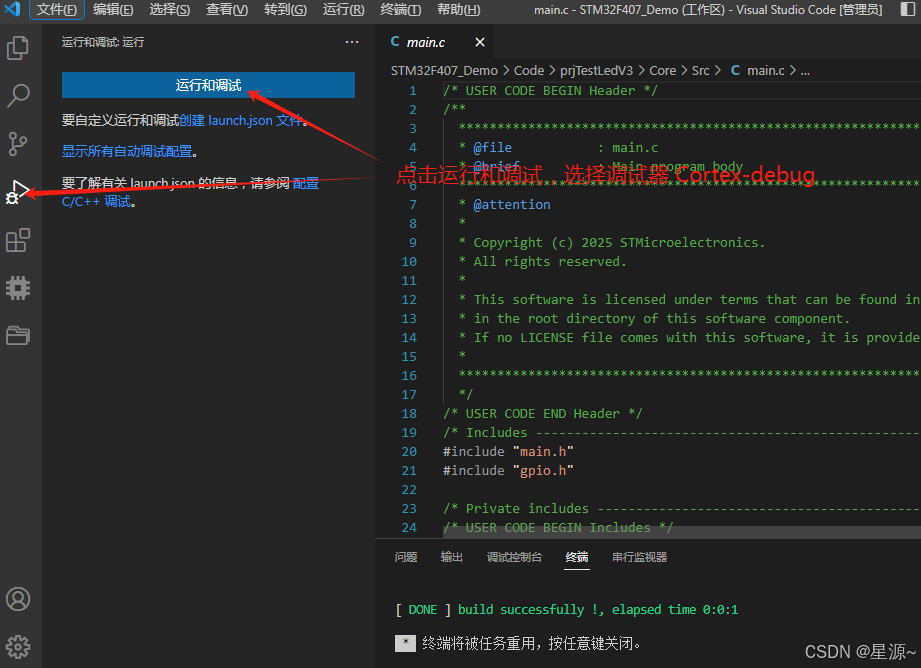The height and width of the screenshot is (668, 921).
Task: Switch to the 终端 panel tab
Action: (577, 557)
